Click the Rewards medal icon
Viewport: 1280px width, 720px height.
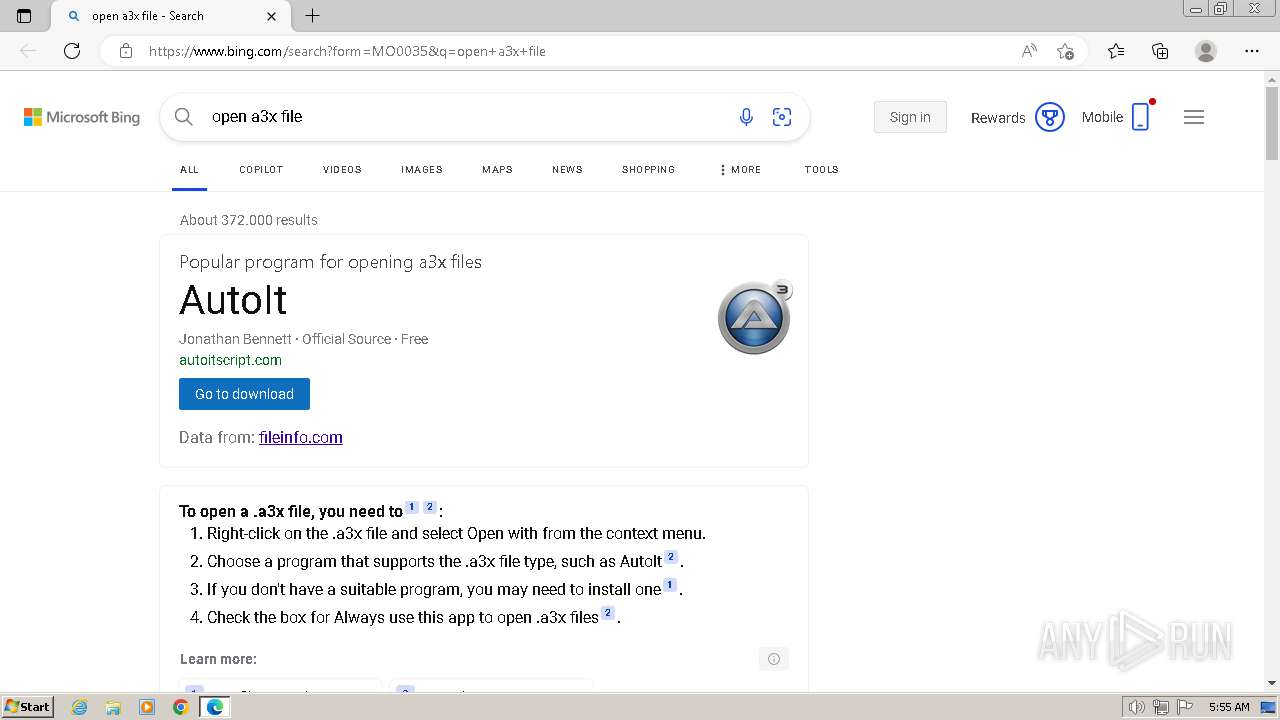pyautogui.click(x=1049, y=117)
